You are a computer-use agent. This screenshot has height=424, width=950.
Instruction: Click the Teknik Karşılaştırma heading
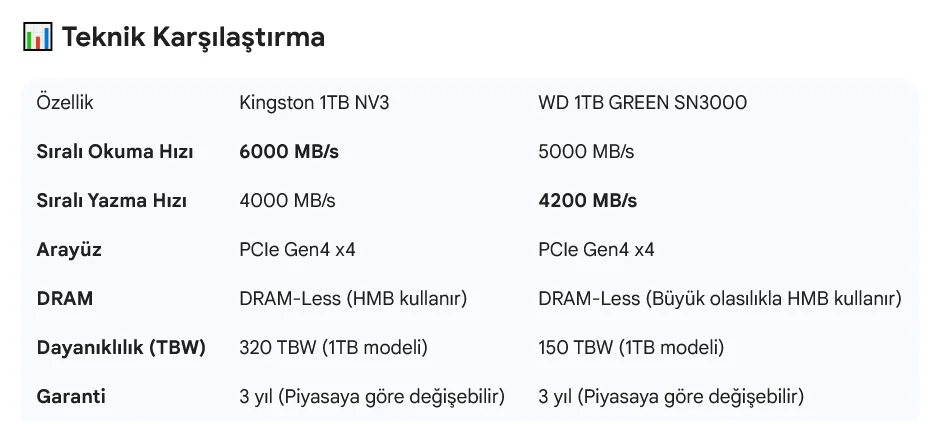coord(193,38)
